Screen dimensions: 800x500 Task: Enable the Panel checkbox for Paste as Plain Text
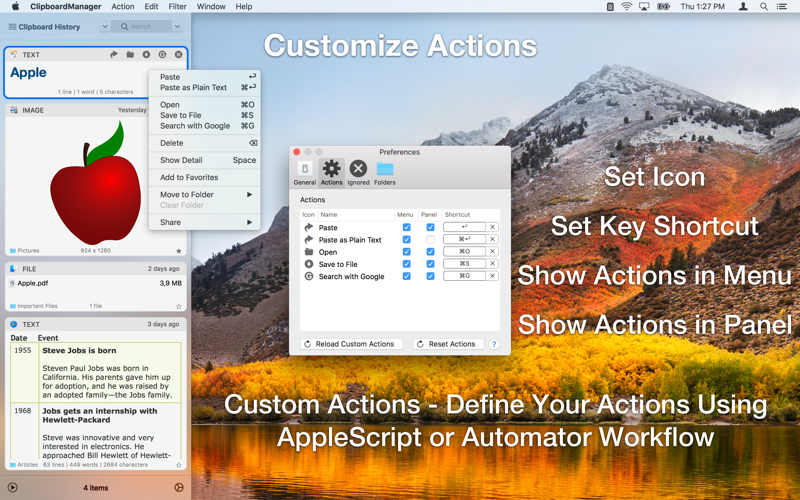(430, 239)
